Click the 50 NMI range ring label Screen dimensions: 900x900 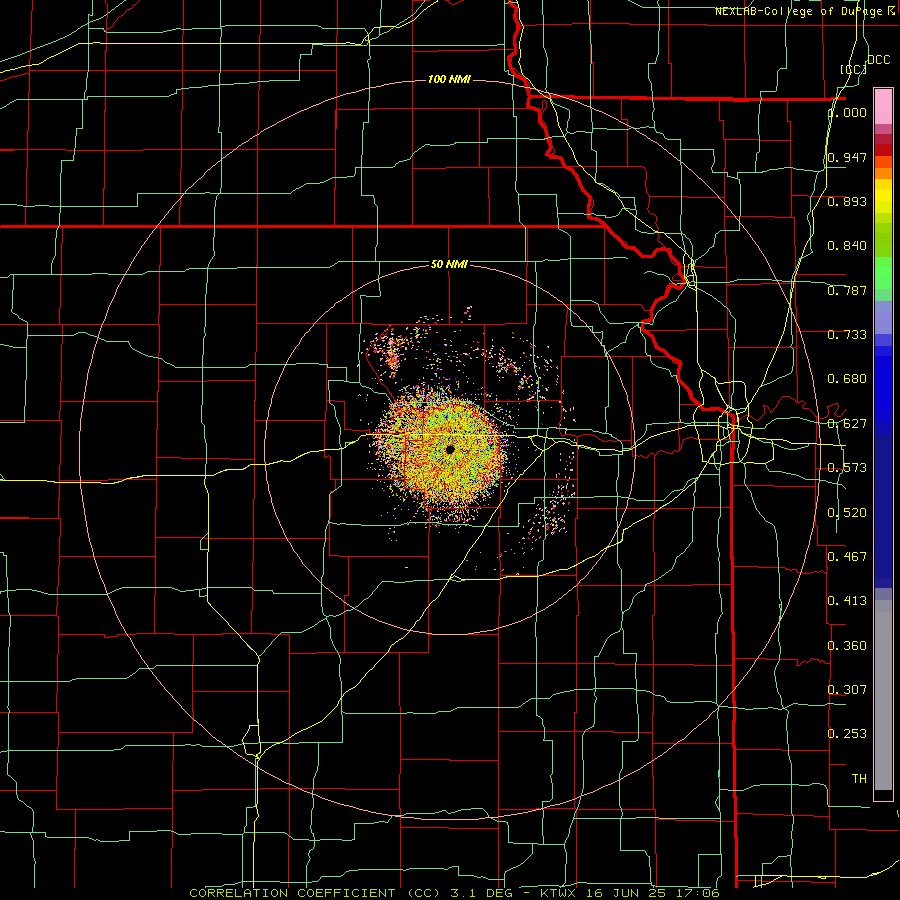click(449, 264)
